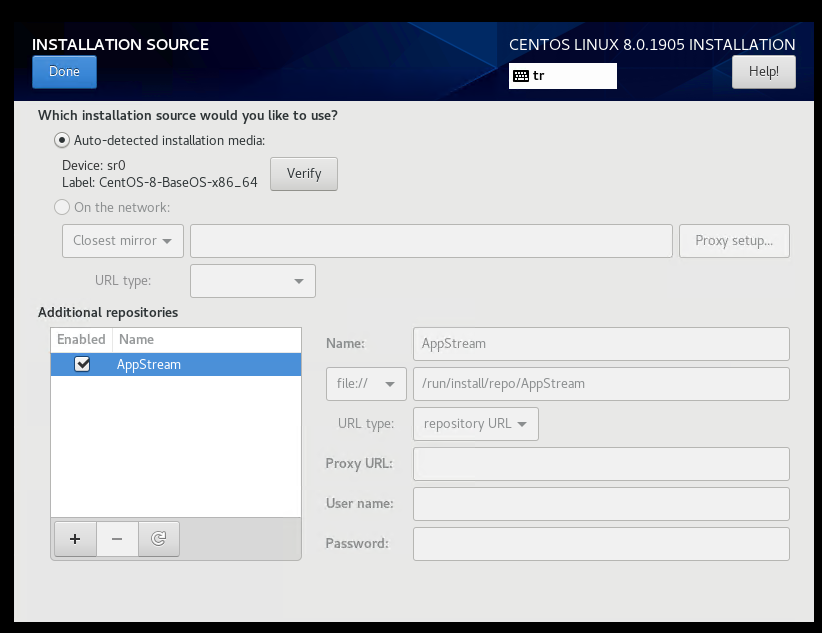Screen dimensions: 822x633
Task: Click the Password input field
Action: tap(601, 544)
